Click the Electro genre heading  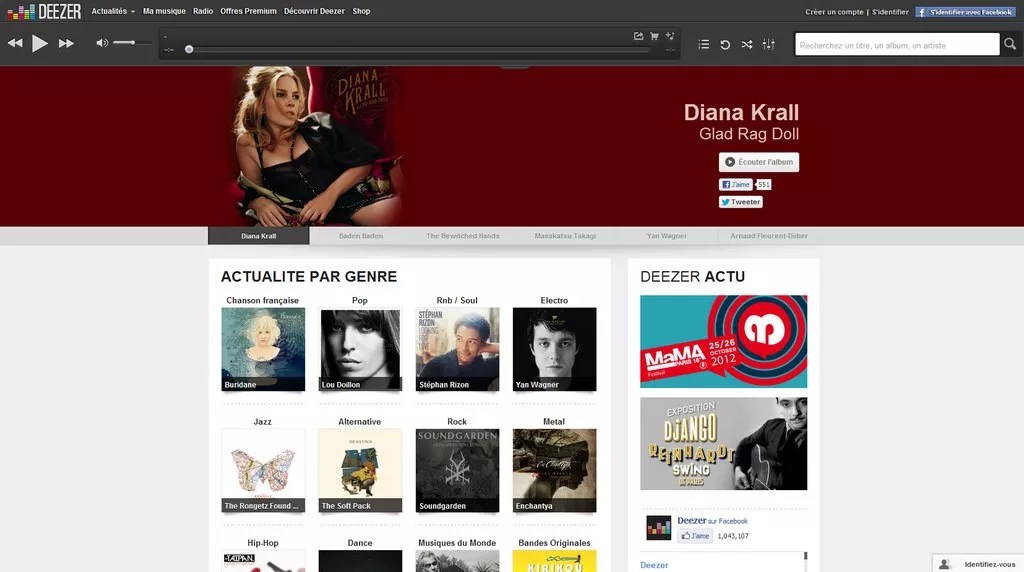tap(554, 300)
